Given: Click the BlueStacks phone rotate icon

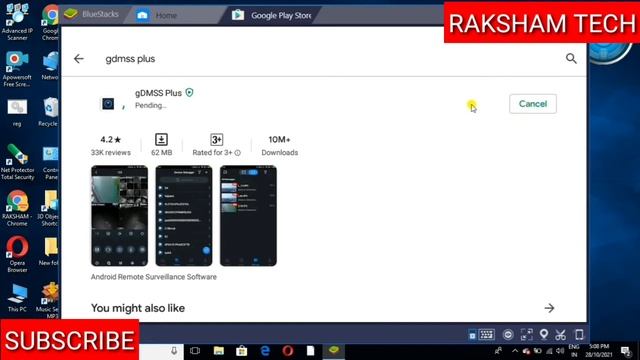Looking at the screenshot, I should coord(579,335).
